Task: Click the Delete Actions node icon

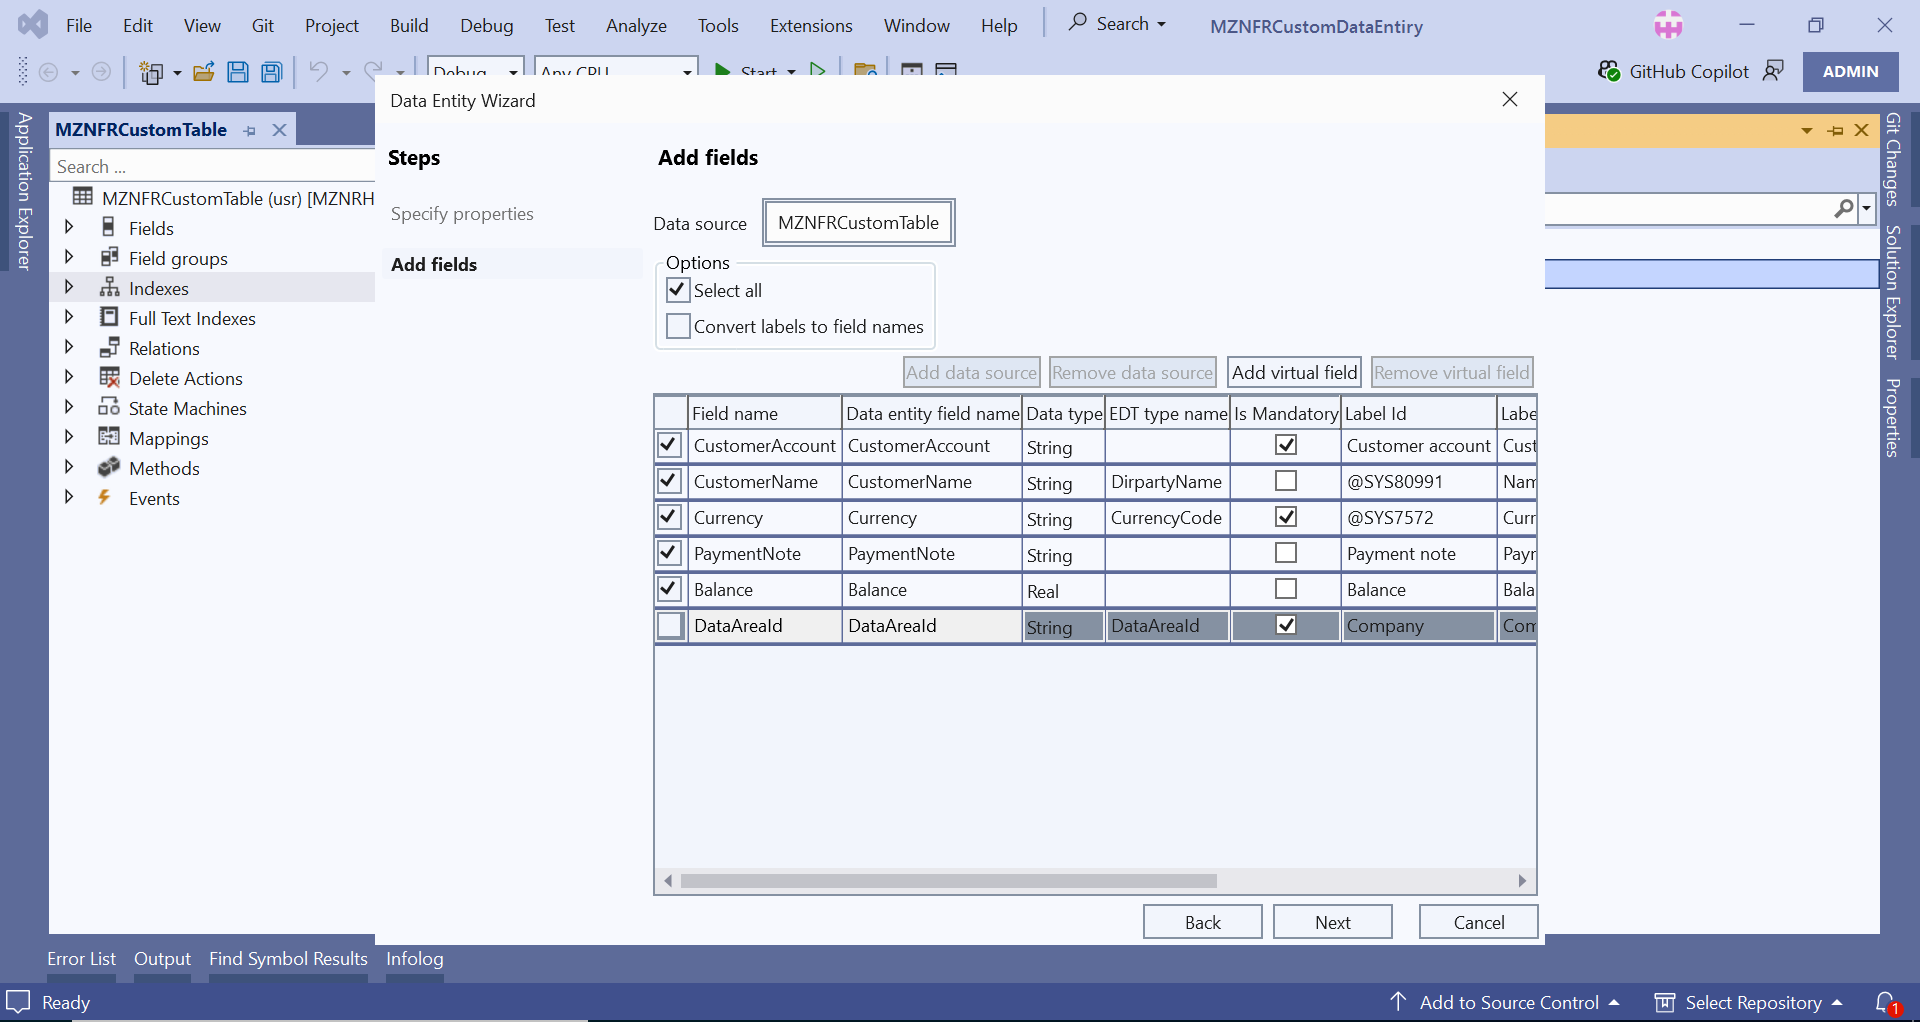Action: (109, 378)
